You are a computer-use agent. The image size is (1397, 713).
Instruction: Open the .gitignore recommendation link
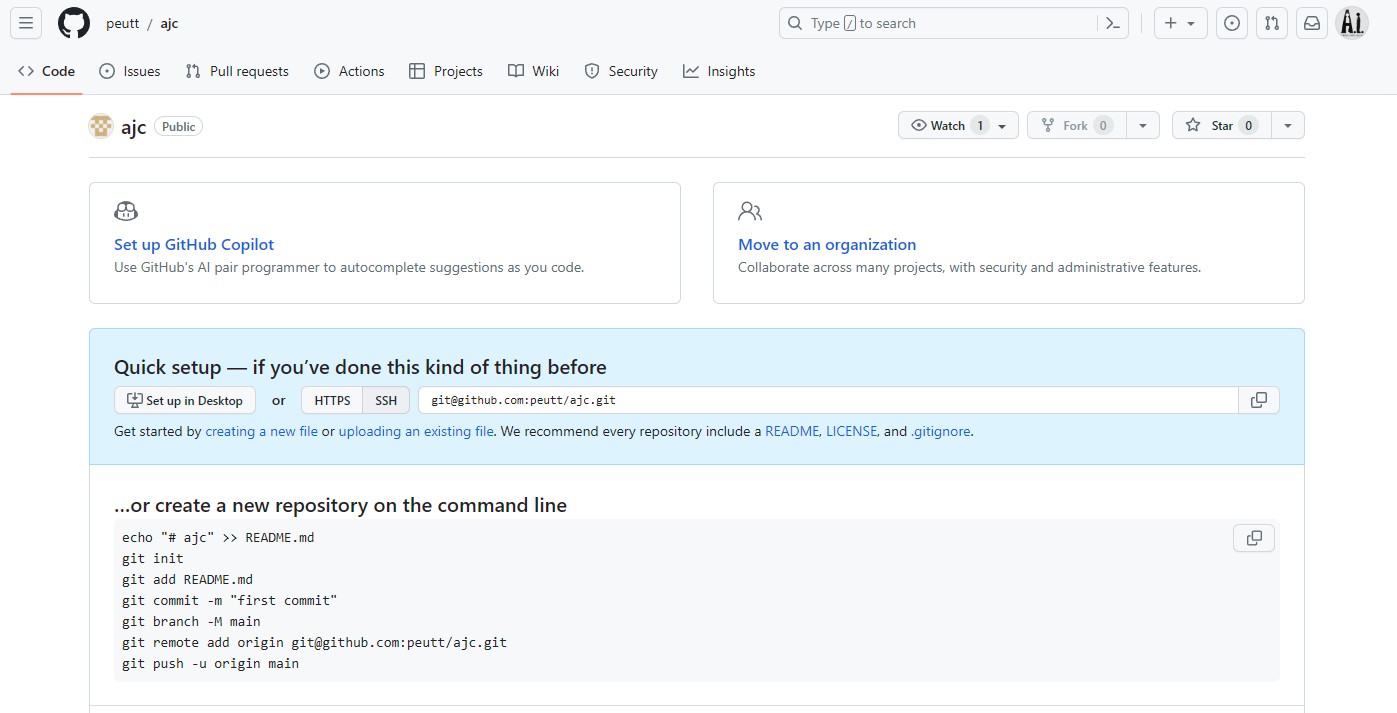(940, 431)
